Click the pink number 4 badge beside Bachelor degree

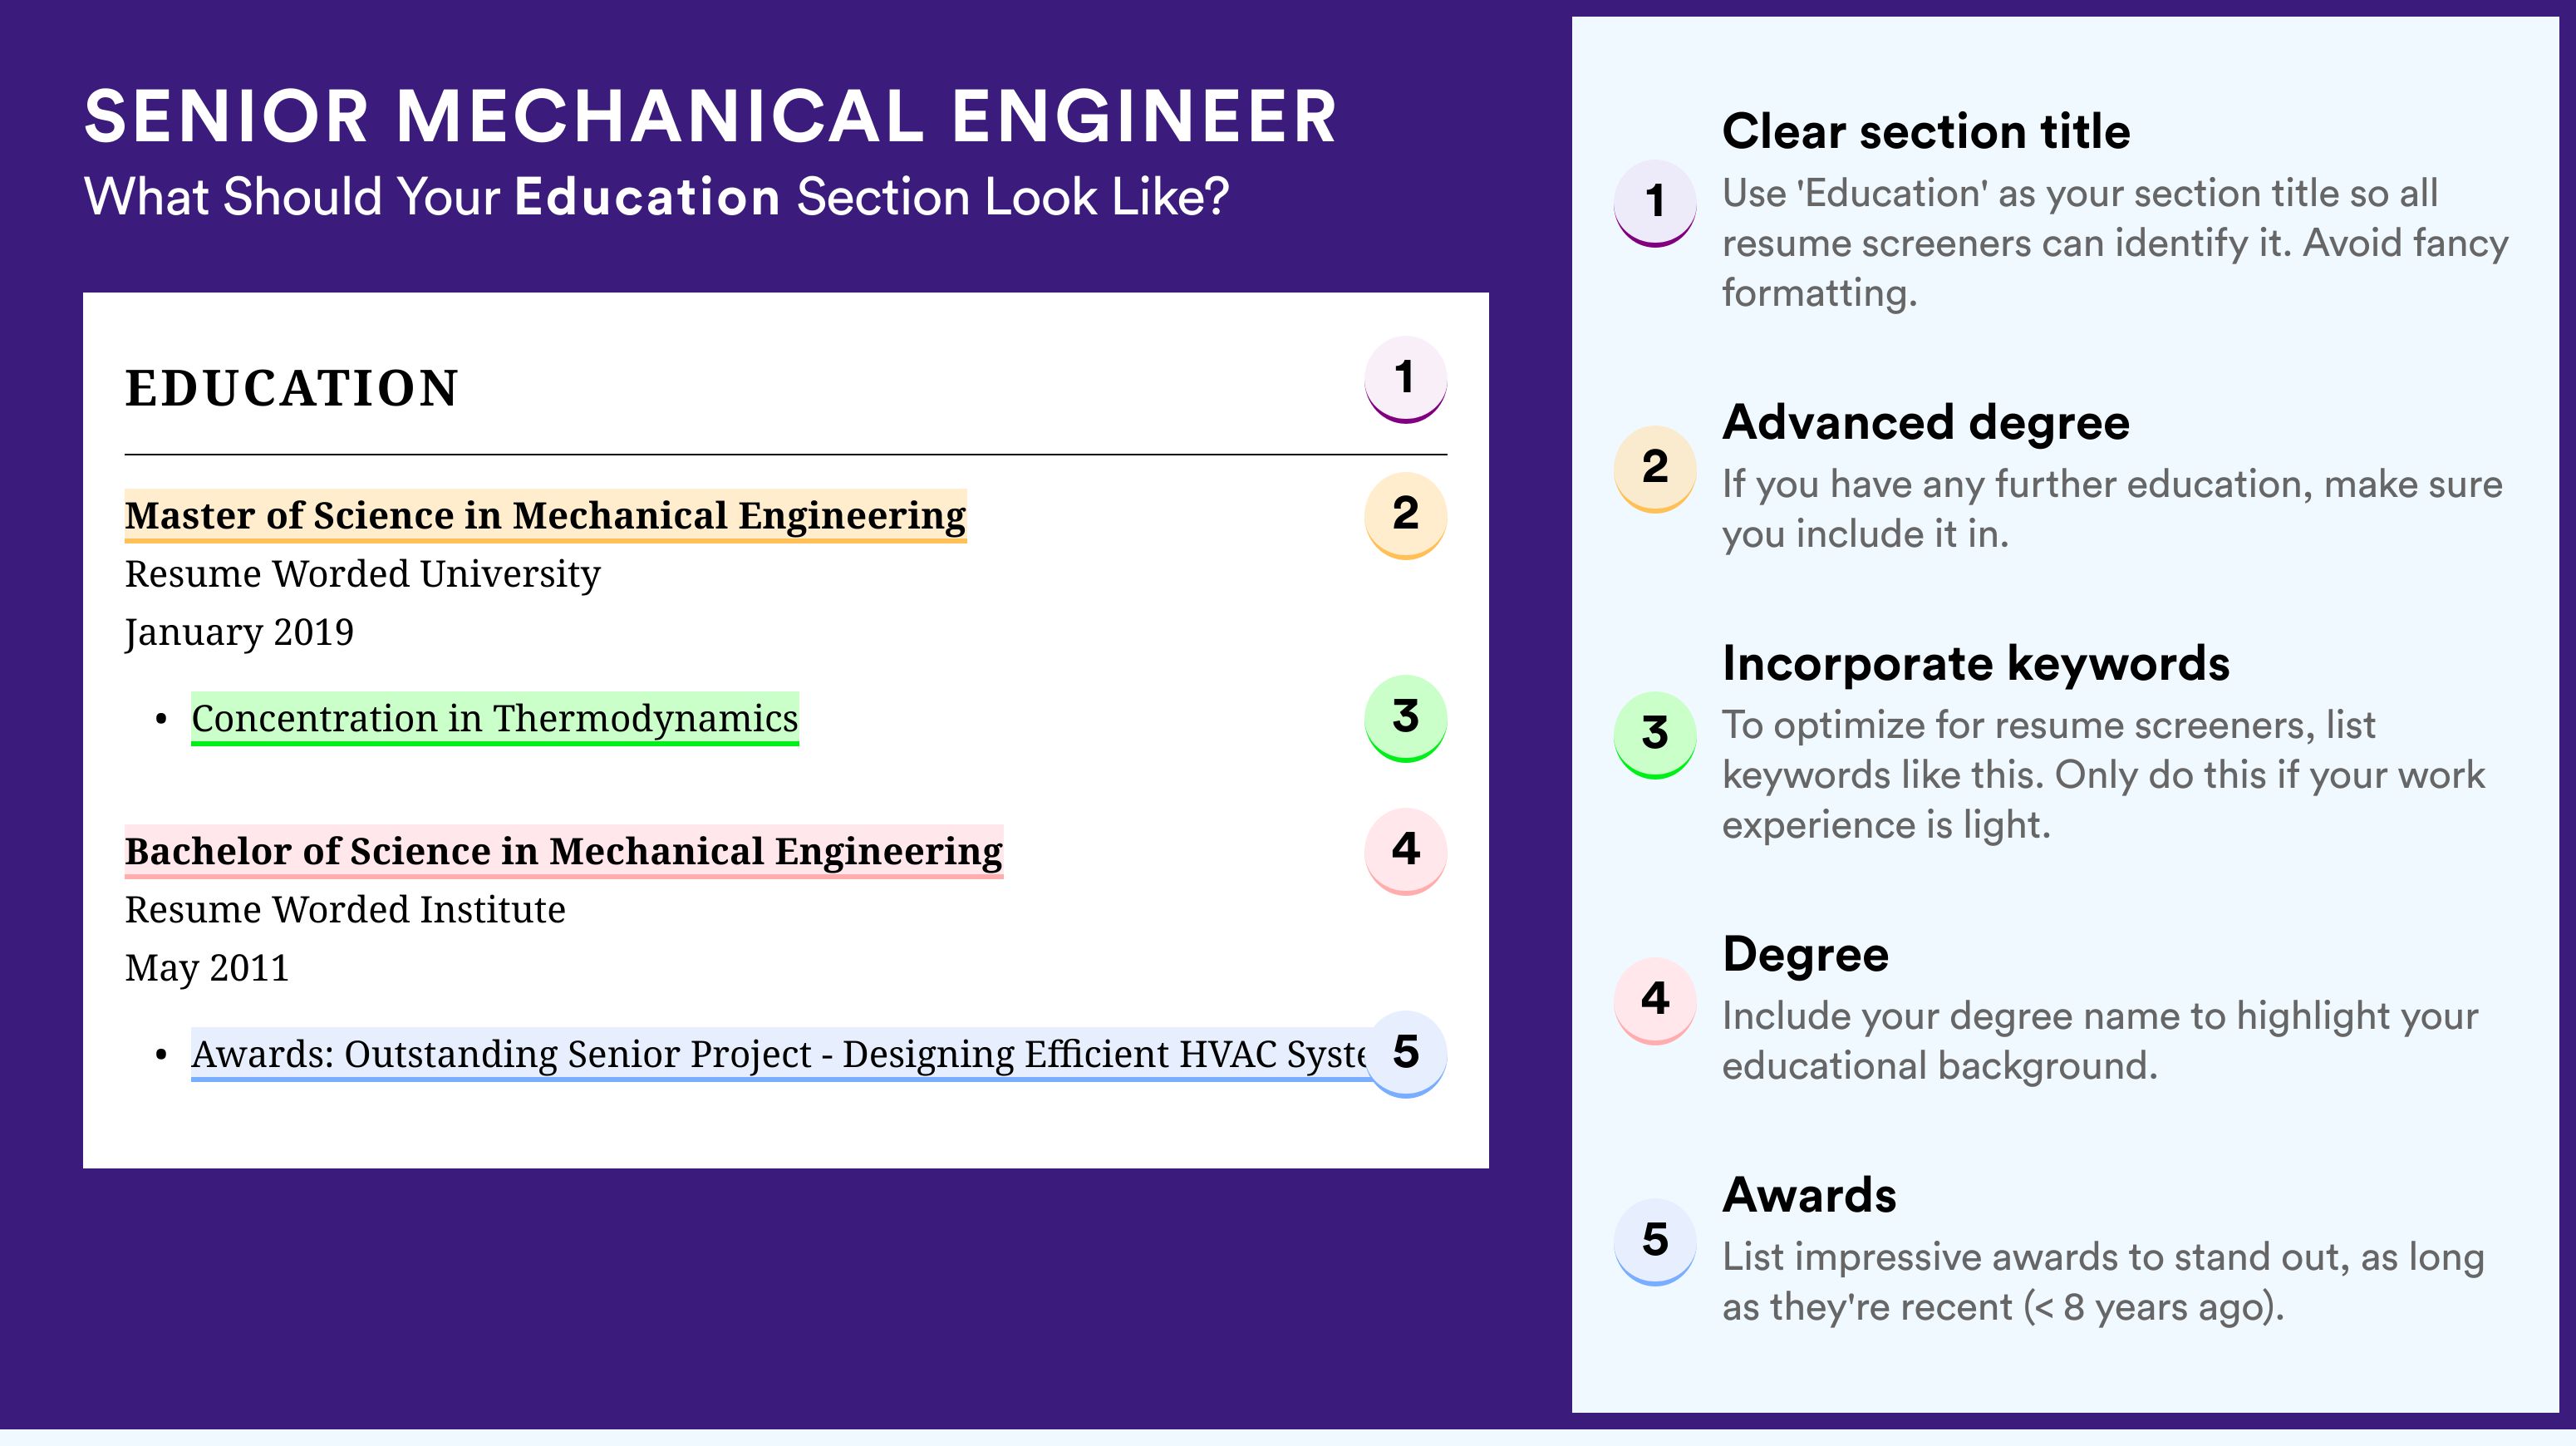(x=1405, y=851)
